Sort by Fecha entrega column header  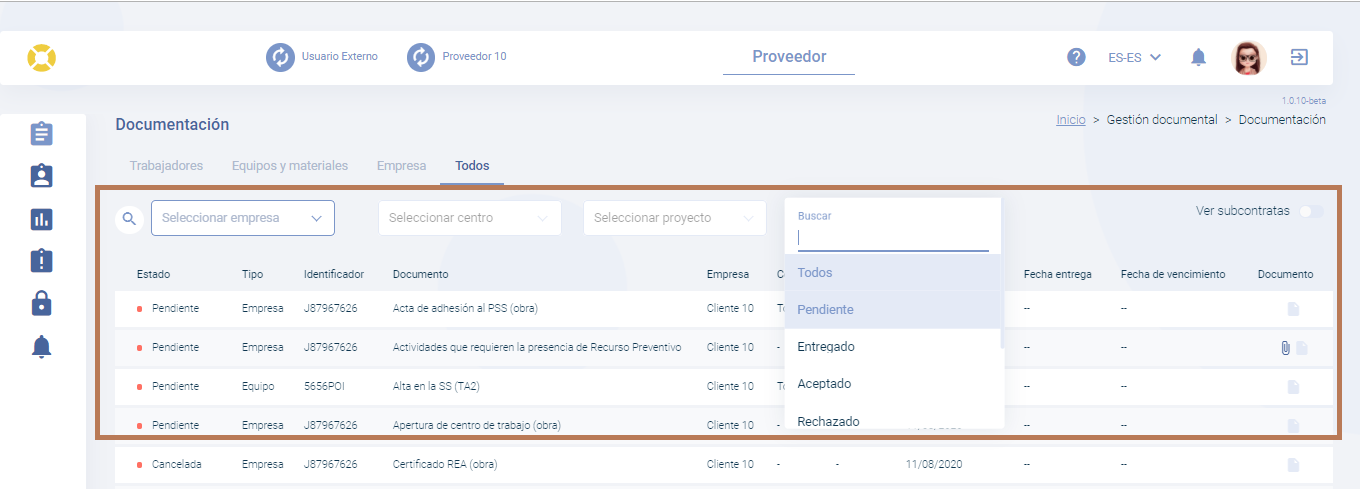[1058, 274]
